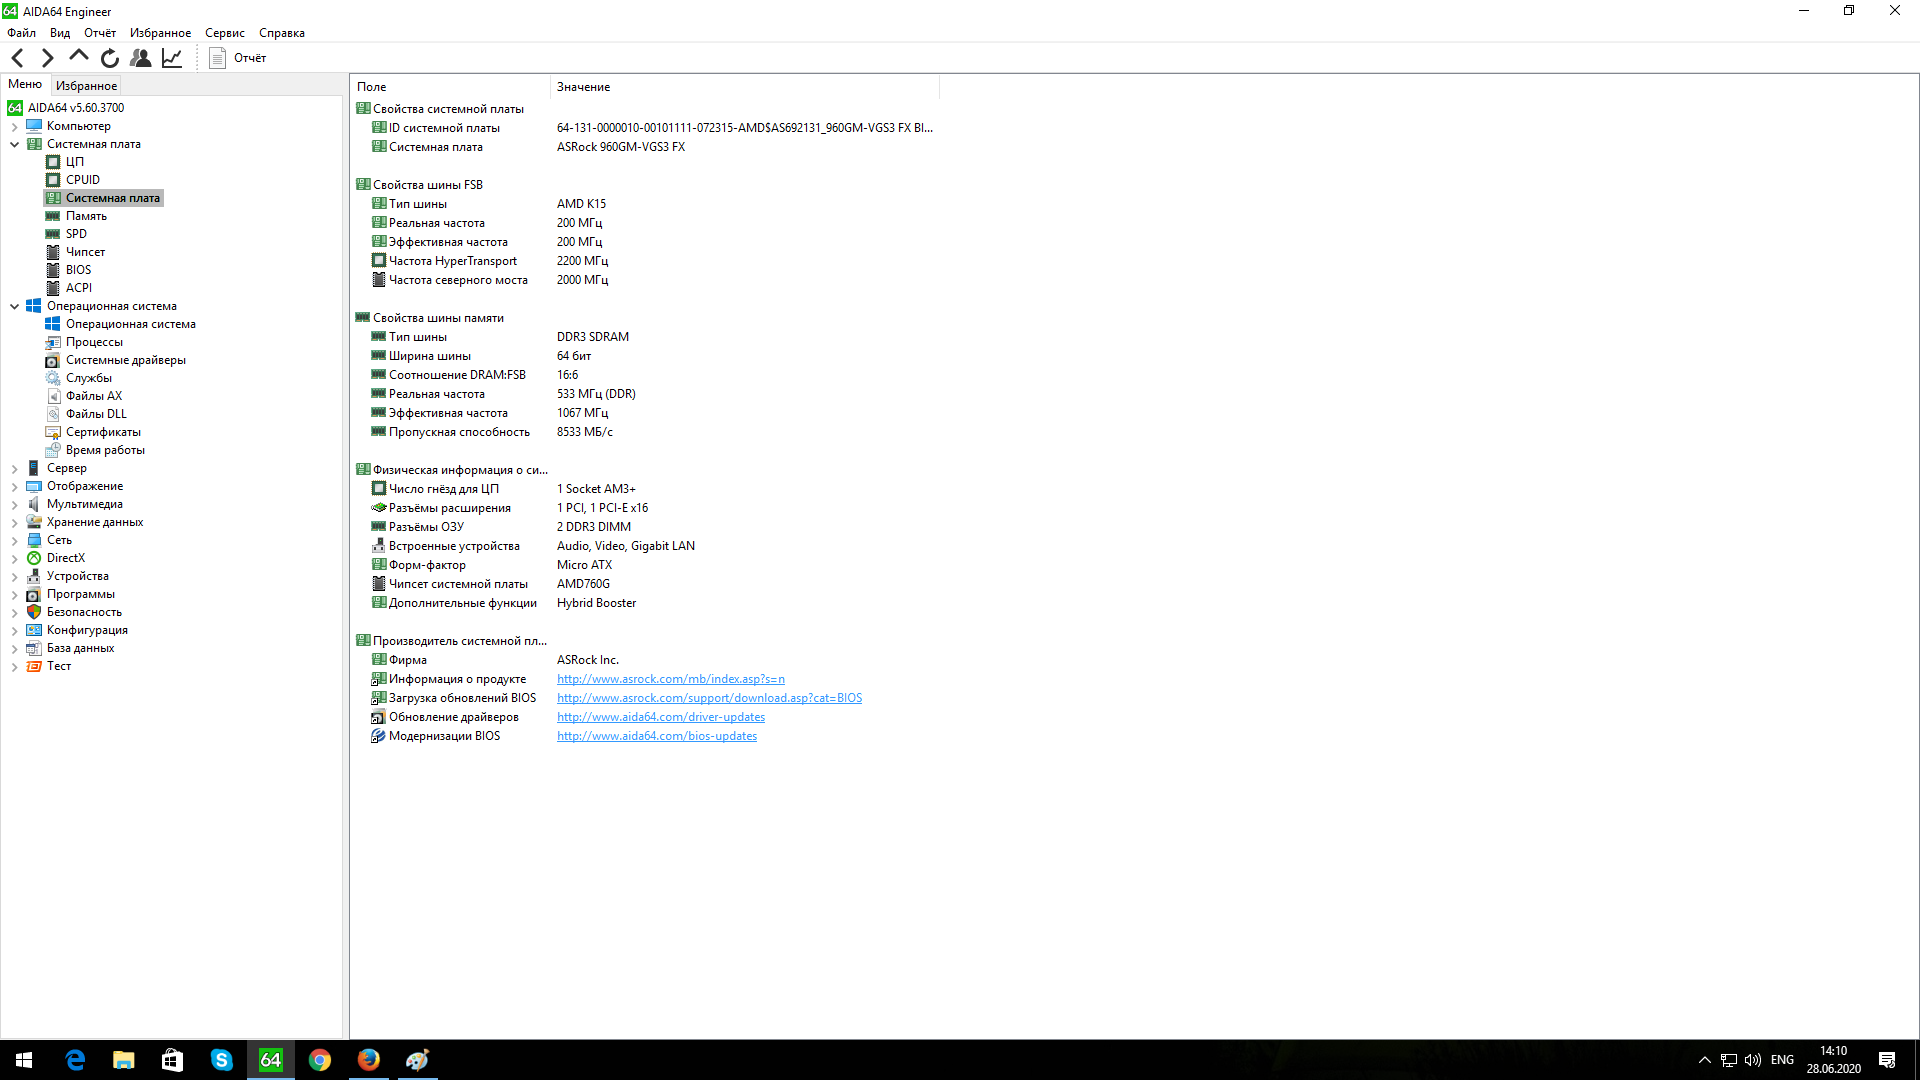Viewport: 1920px width, 1080px height.
Task: Refresh the current page
Action: tap(110, 58)
